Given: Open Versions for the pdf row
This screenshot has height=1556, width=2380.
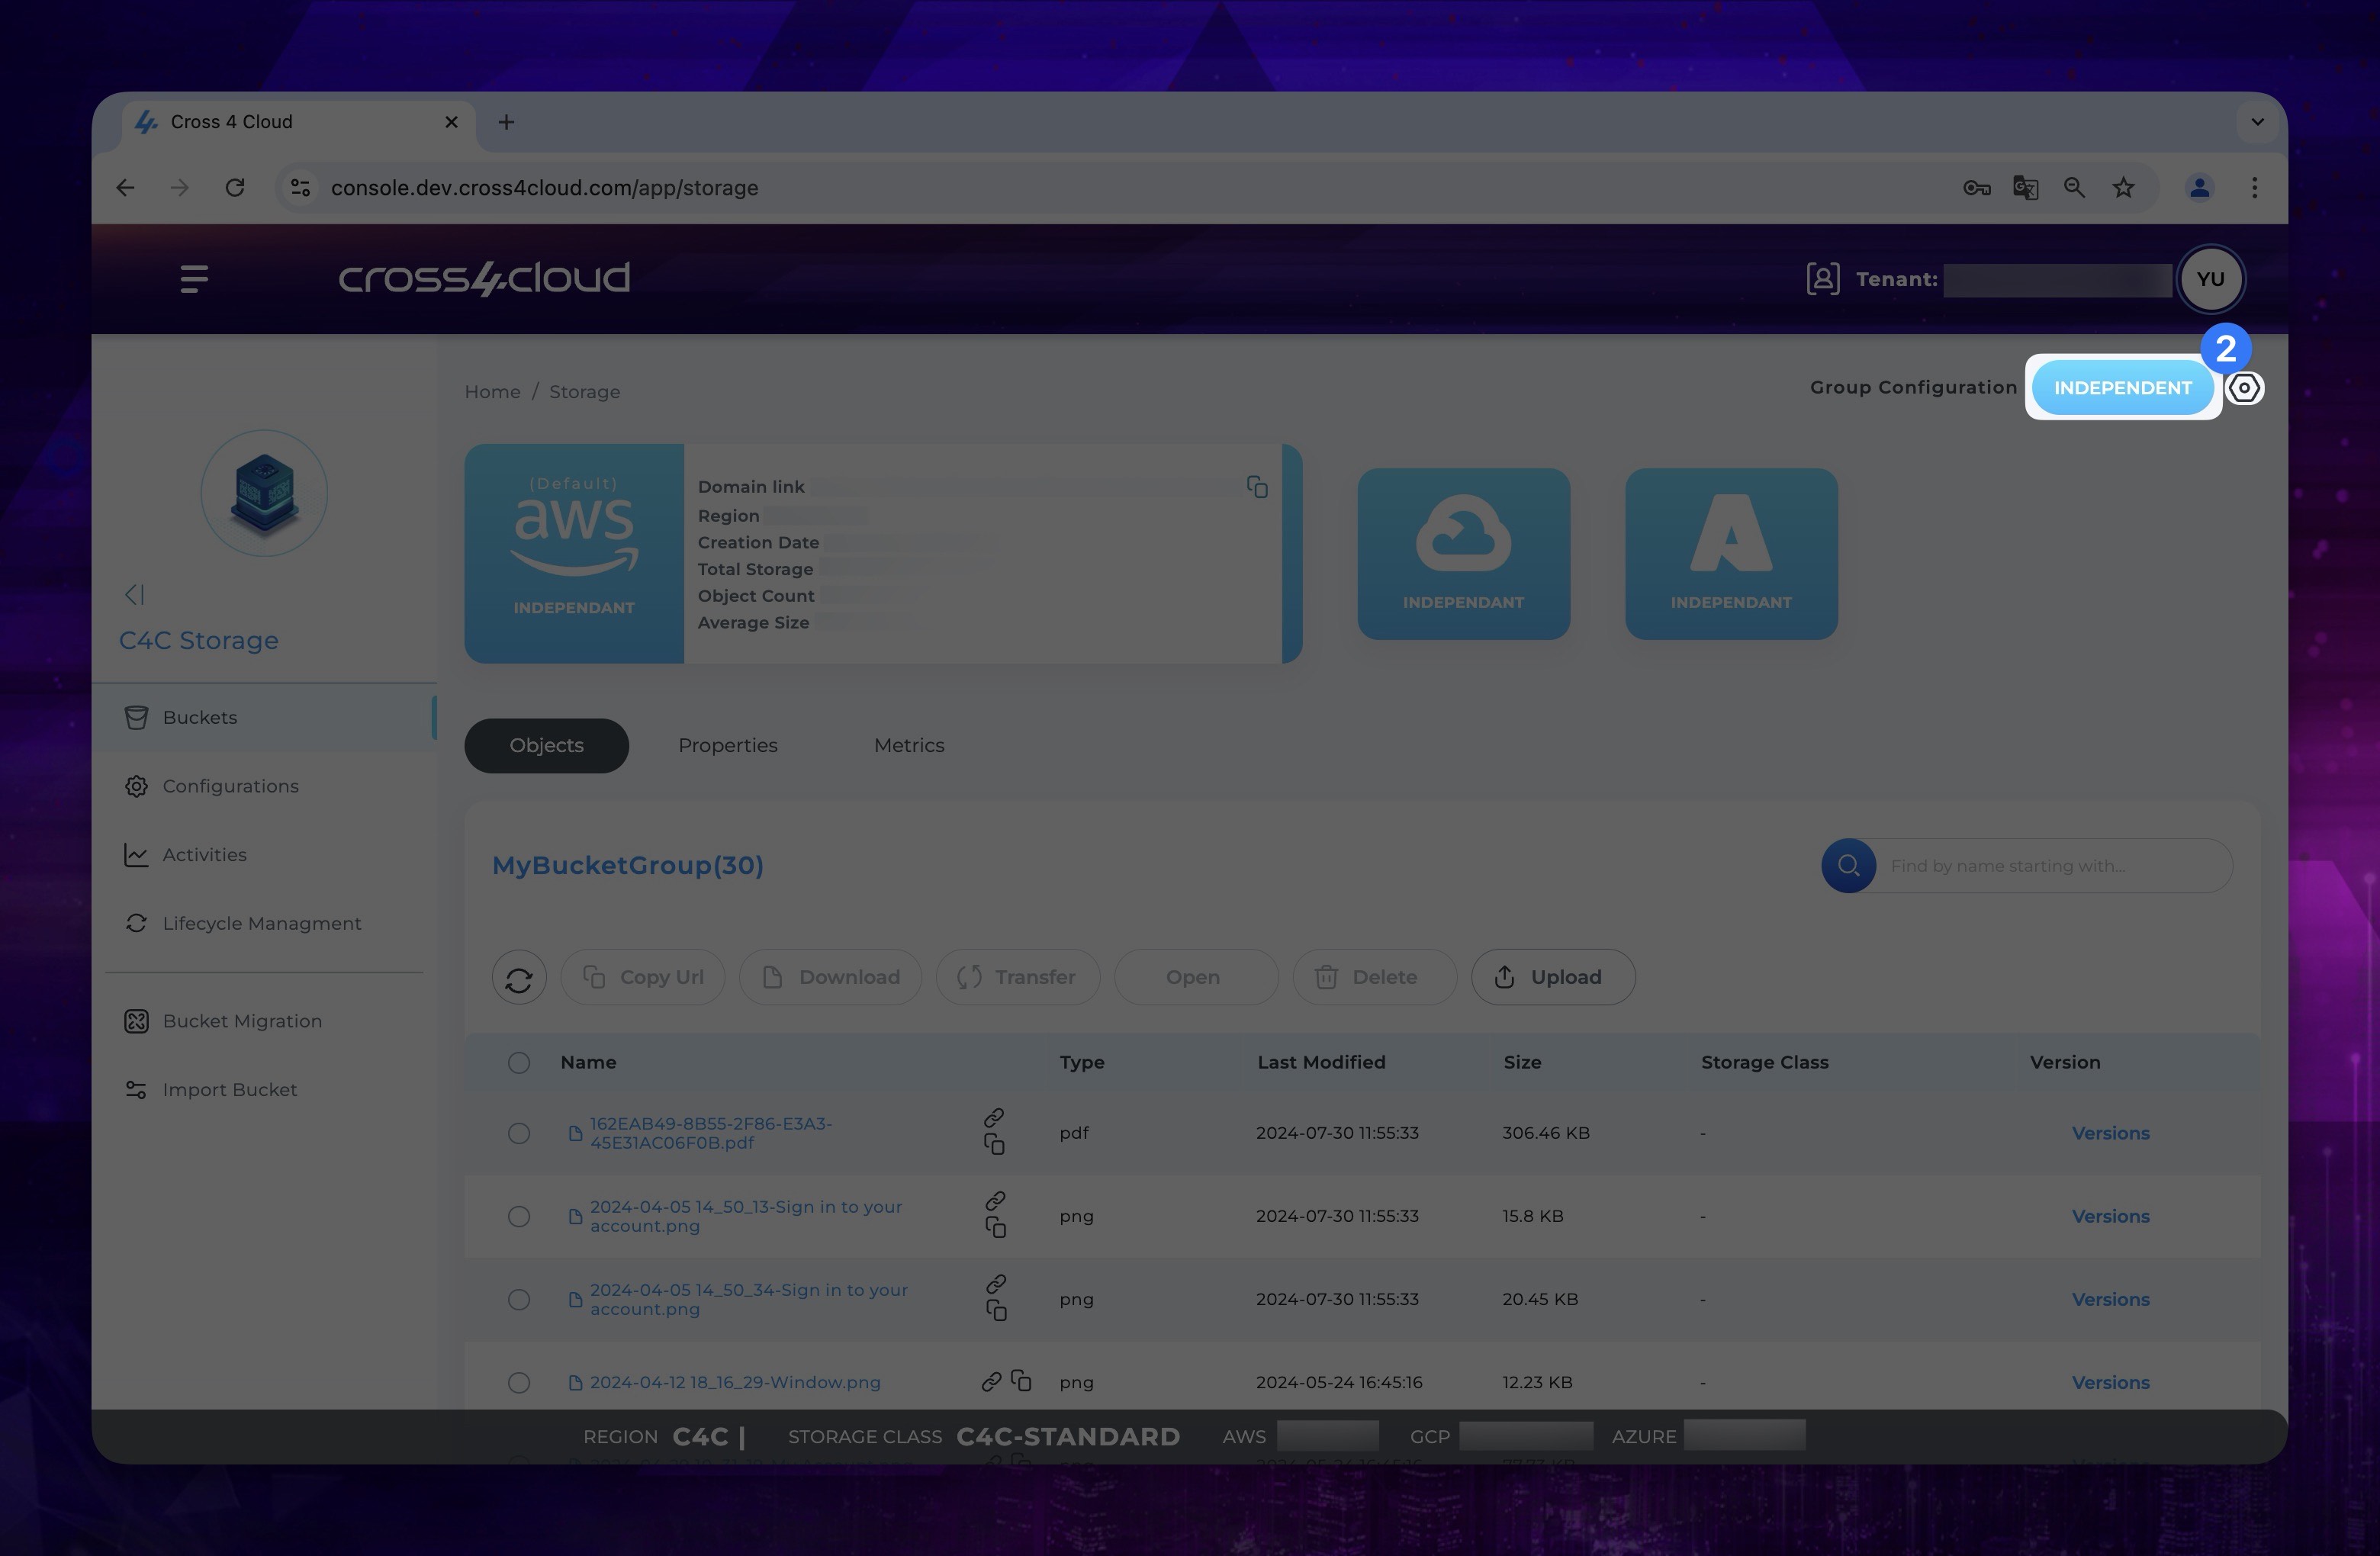Looking at the screenshot, I should tap(2110, 1134).
